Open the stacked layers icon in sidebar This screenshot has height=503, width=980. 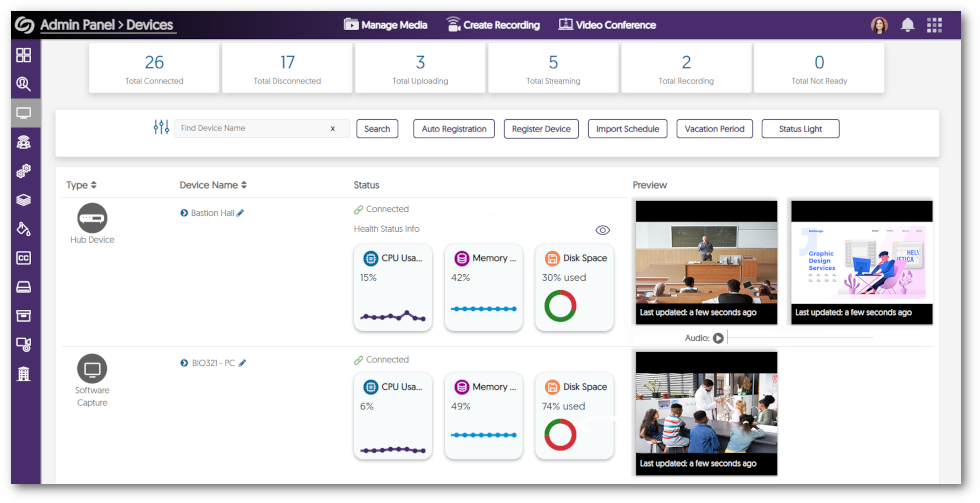point(24,200)
